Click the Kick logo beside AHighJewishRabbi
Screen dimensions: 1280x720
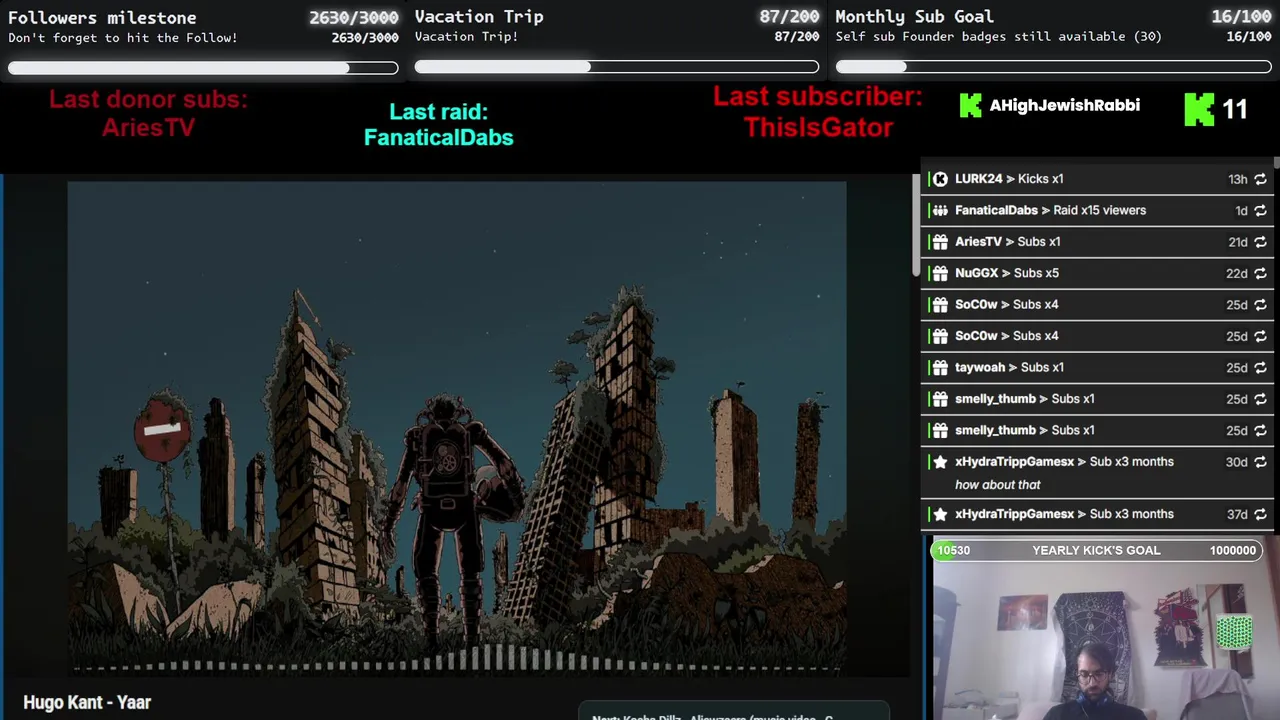point(970,105)
